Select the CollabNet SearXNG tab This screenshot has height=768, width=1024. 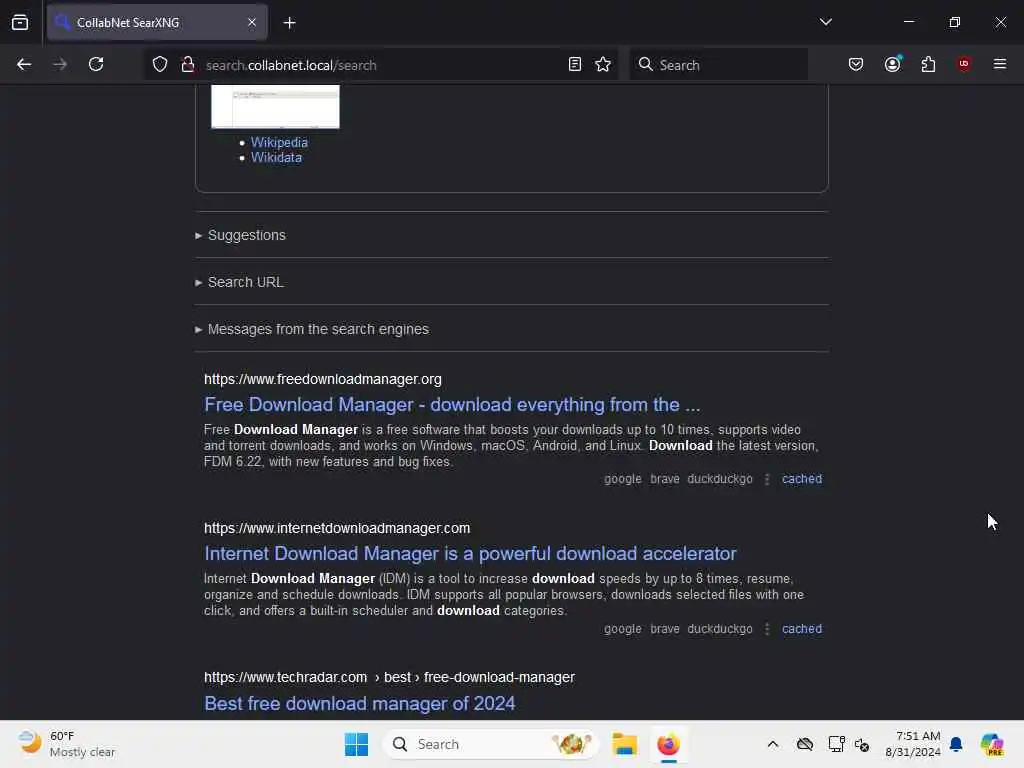pyautogui.click(x=157, y=23)
